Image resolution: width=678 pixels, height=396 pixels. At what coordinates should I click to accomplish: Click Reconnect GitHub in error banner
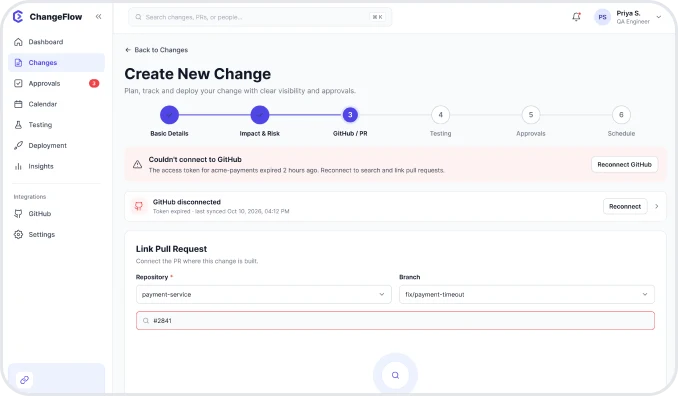coord(624,165)
